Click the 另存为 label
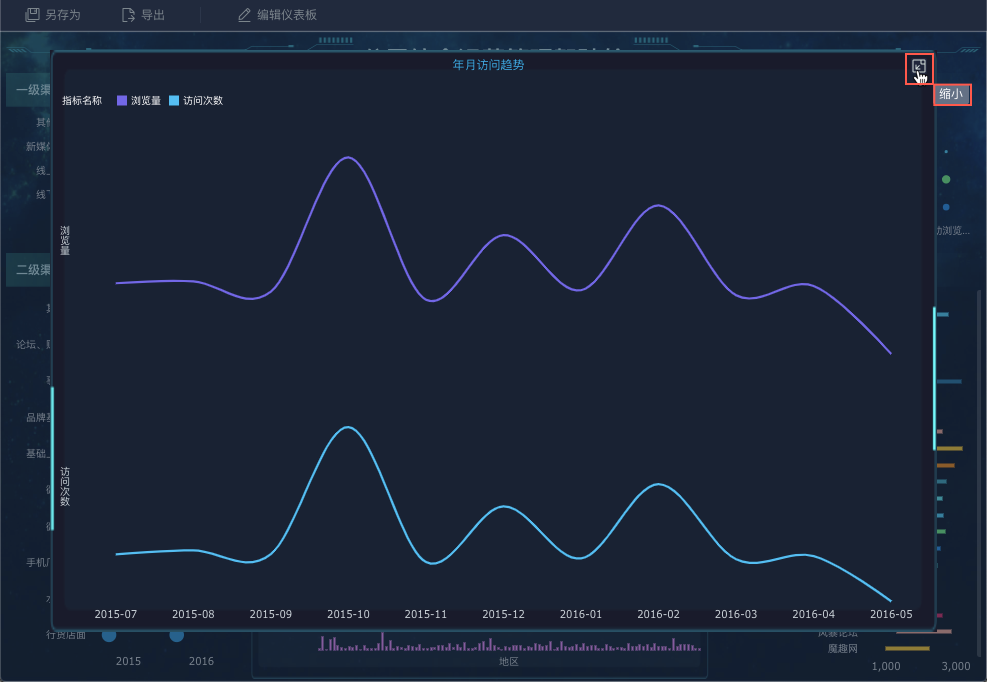 coord(62,14)
